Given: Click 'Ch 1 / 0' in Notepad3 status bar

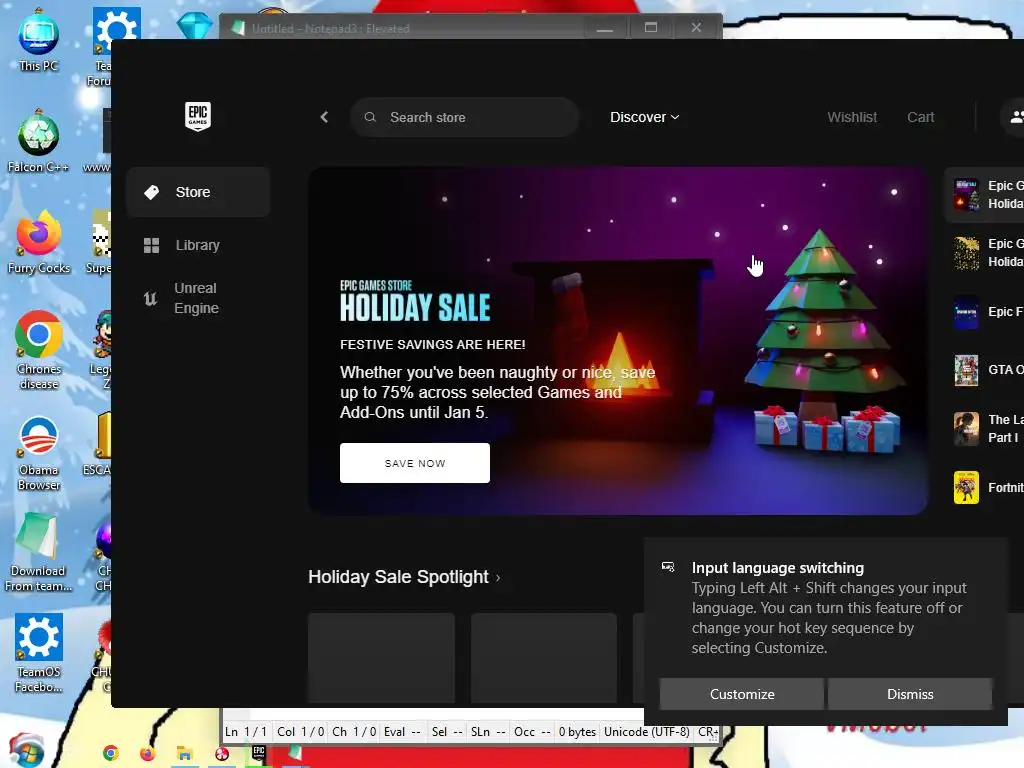Looking at the screenshot, I should 354,731.
